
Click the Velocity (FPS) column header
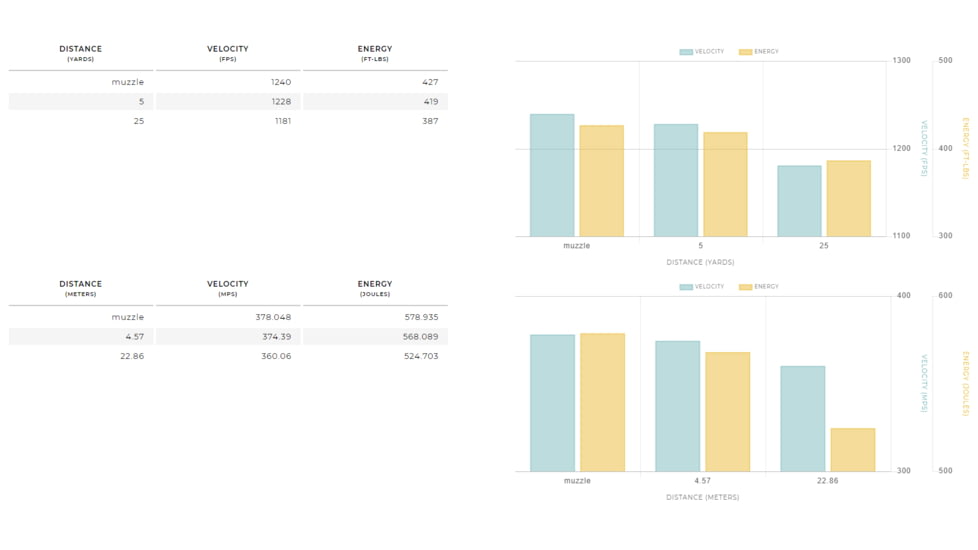coord(227,53)
